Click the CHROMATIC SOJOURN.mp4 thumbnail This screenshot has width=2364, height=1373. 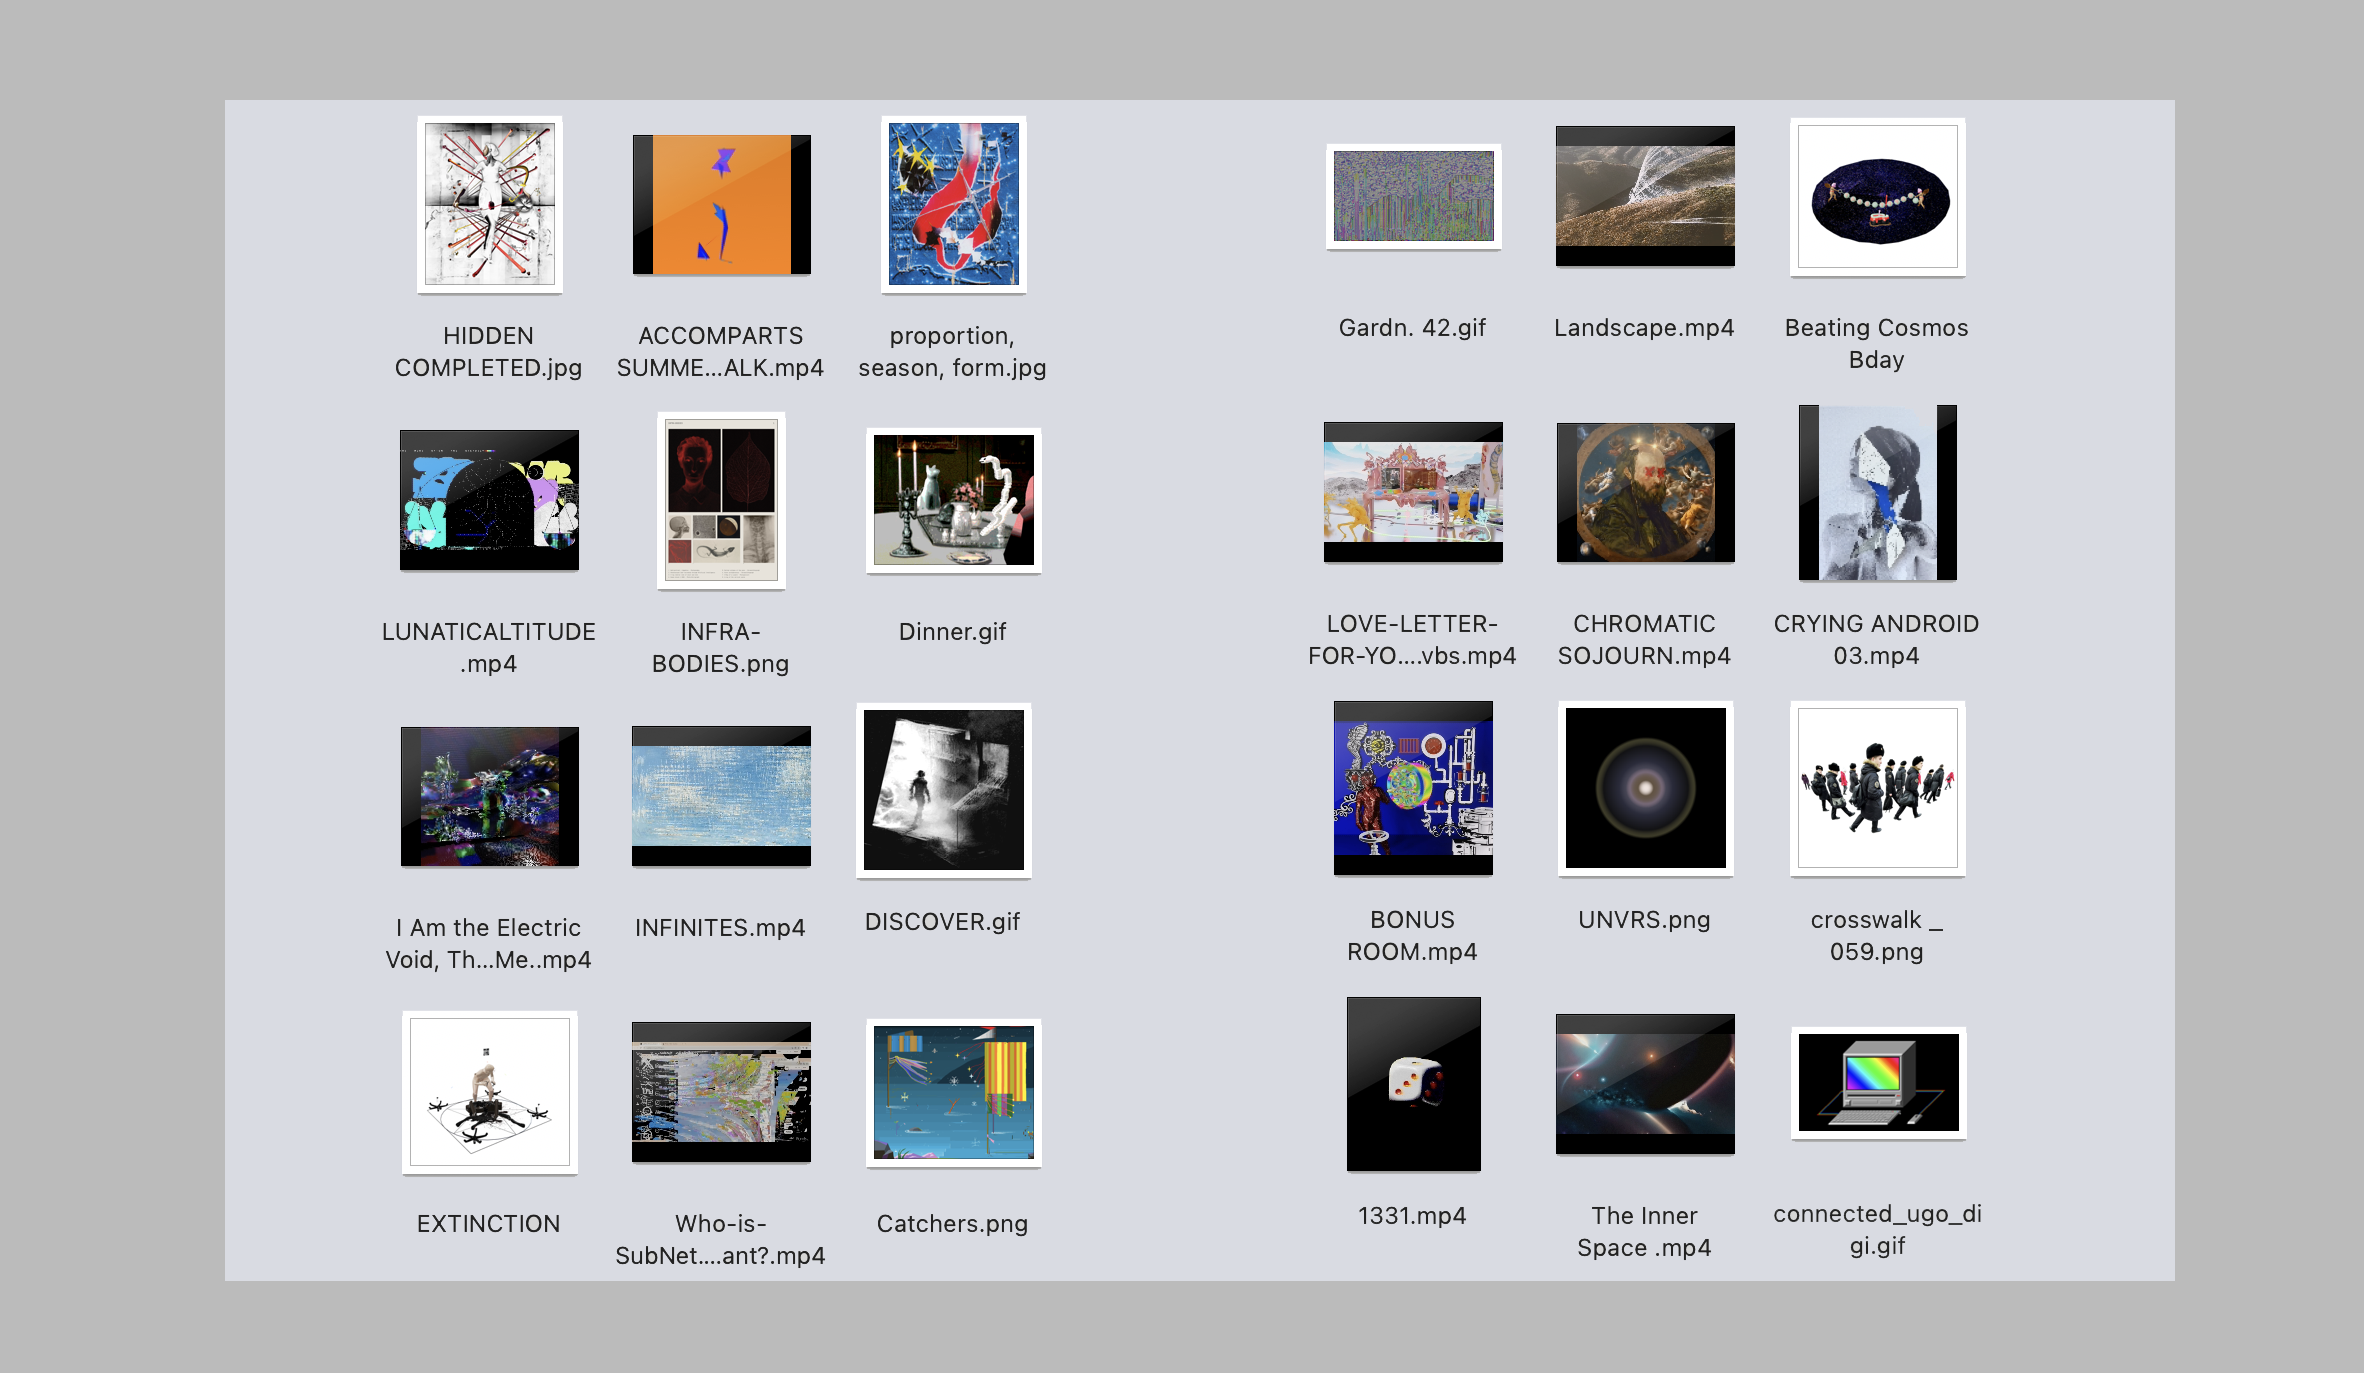(x=1645, y=492)
